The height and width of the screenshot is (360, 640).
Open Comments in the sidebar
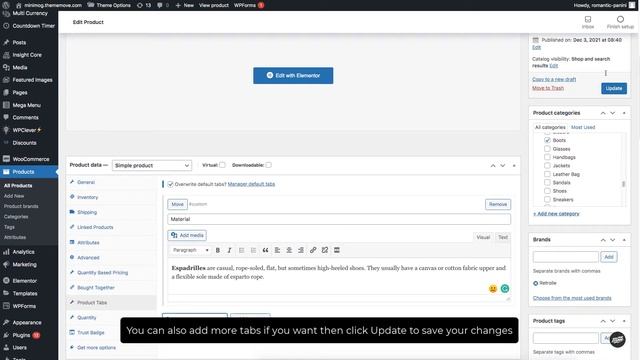click(x=25, y=118)
